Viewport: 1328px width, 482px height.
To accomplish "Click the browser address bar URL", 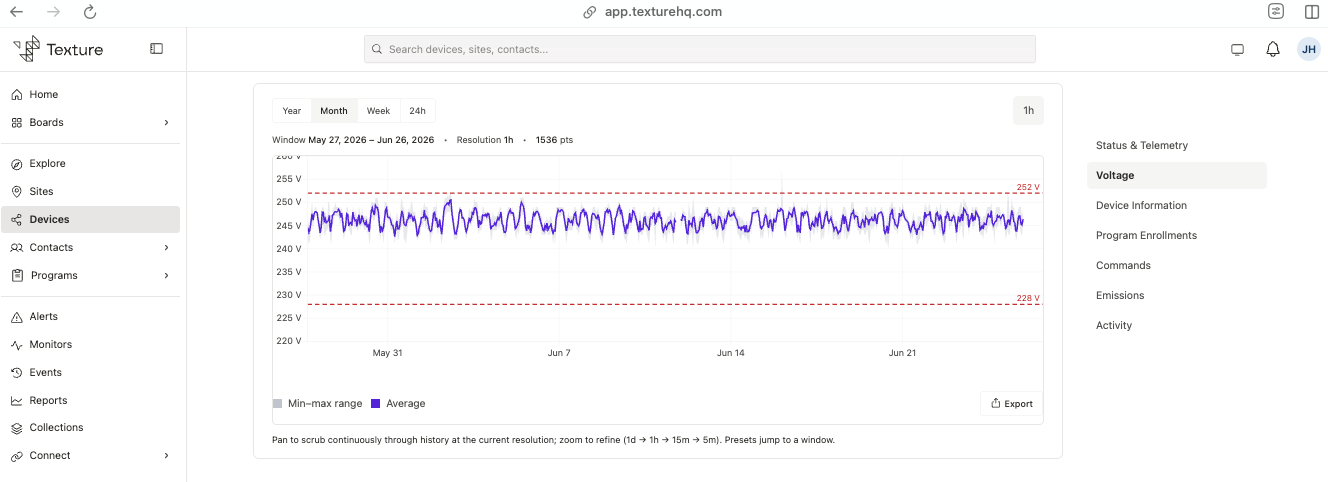I will click(x=663, y=12).
